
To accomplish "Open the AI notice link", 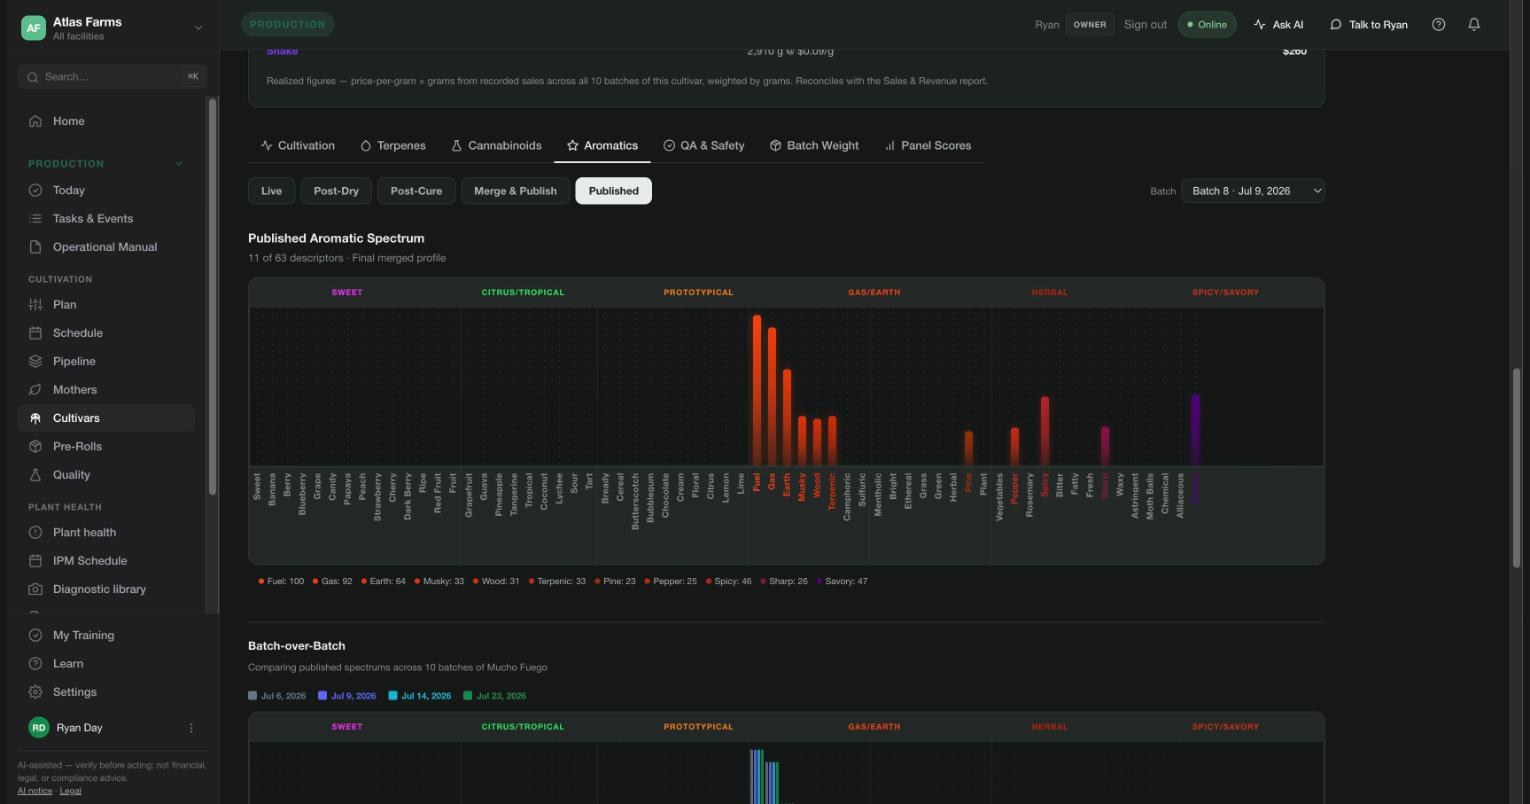I will point(35,791).
